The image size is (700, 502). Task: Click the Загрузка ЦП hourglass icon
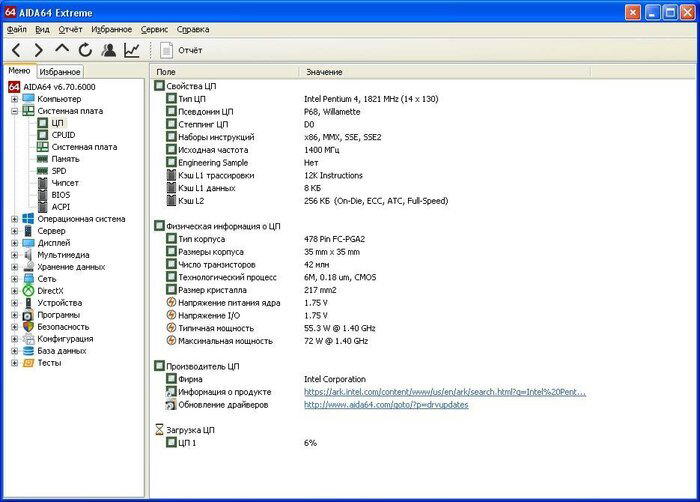159,430
